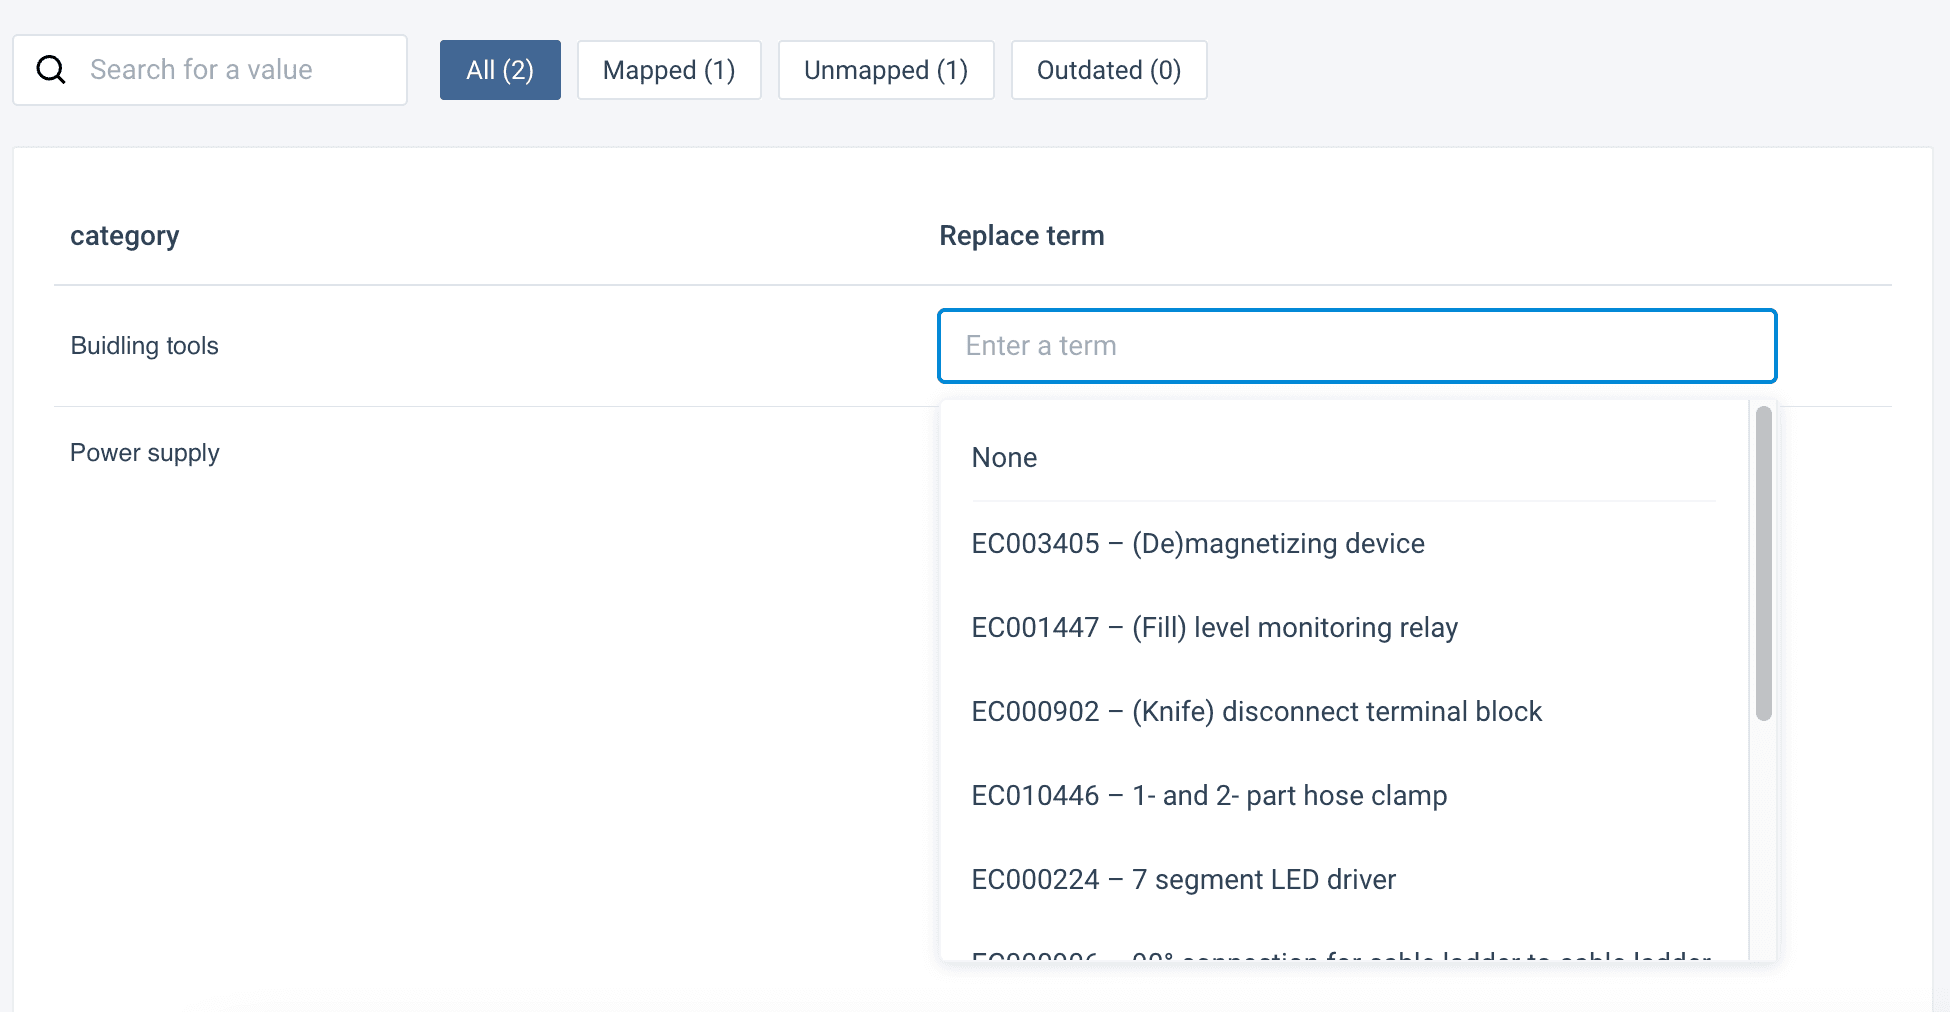Select the partially visible cable ladder option
Screen dimensions: 1950x1012
click(x=1340, y=954)
